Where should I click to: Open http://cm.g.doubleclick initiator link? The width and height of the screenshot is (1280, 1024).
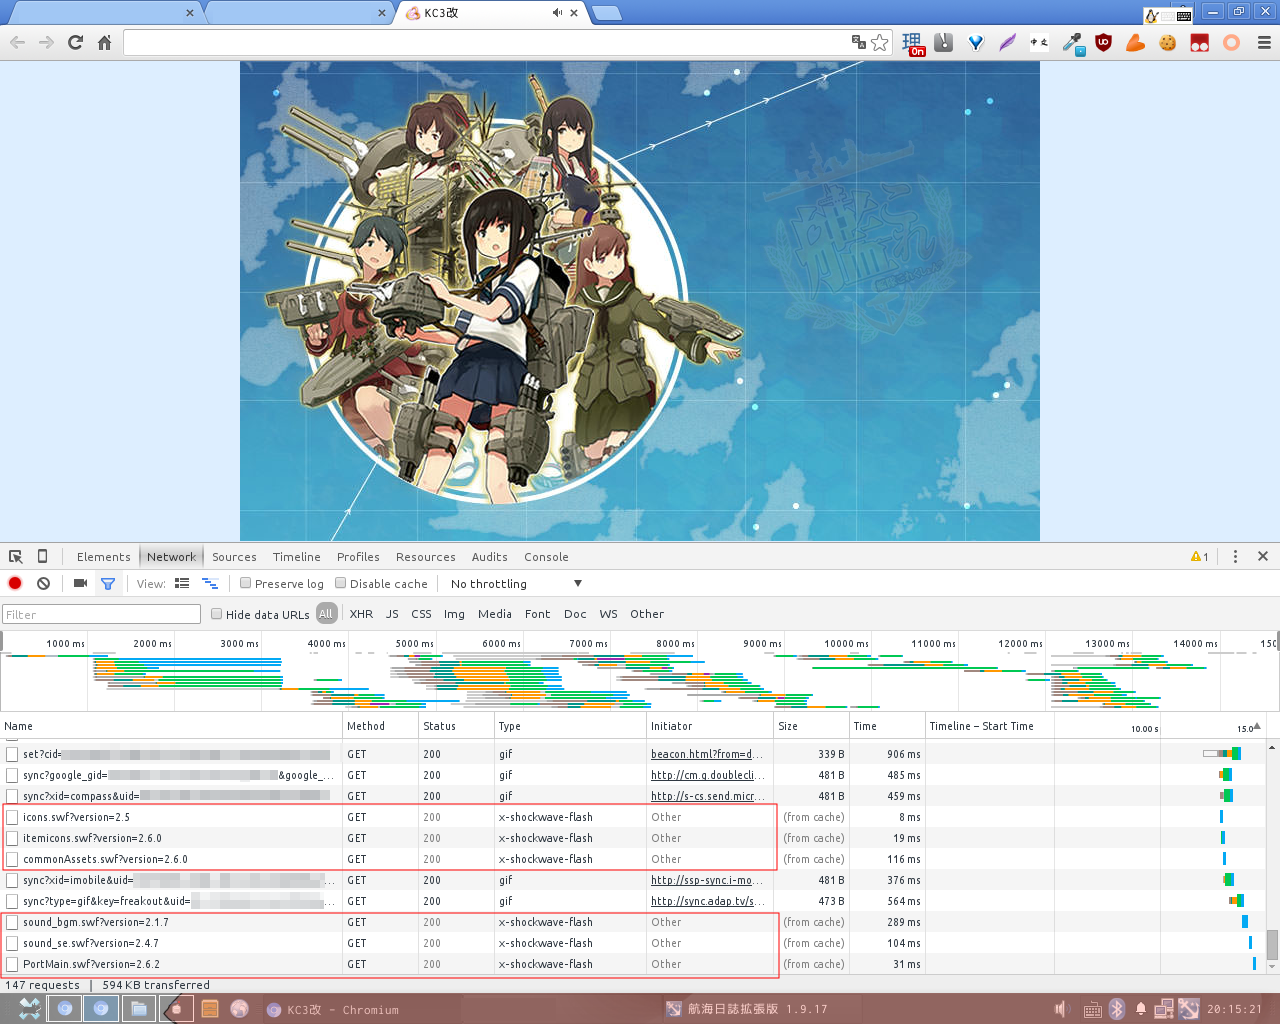[709, 775]
